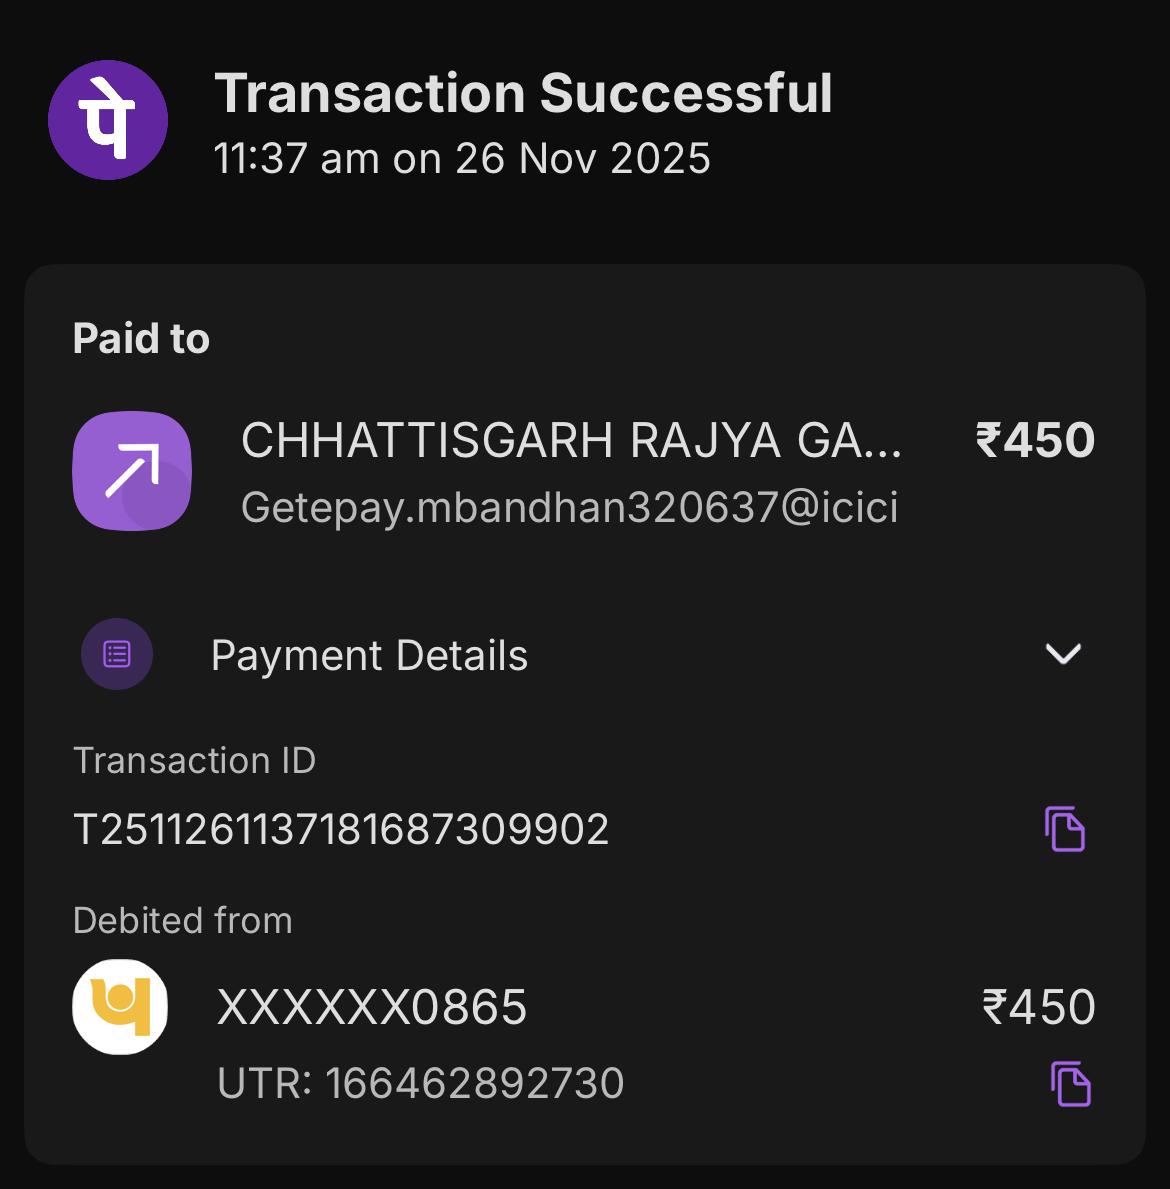The width and height of the screenshot is (1170, 1189).
Task: Click the ₹450 debited amount
Action: (x=1039, y=1007)
